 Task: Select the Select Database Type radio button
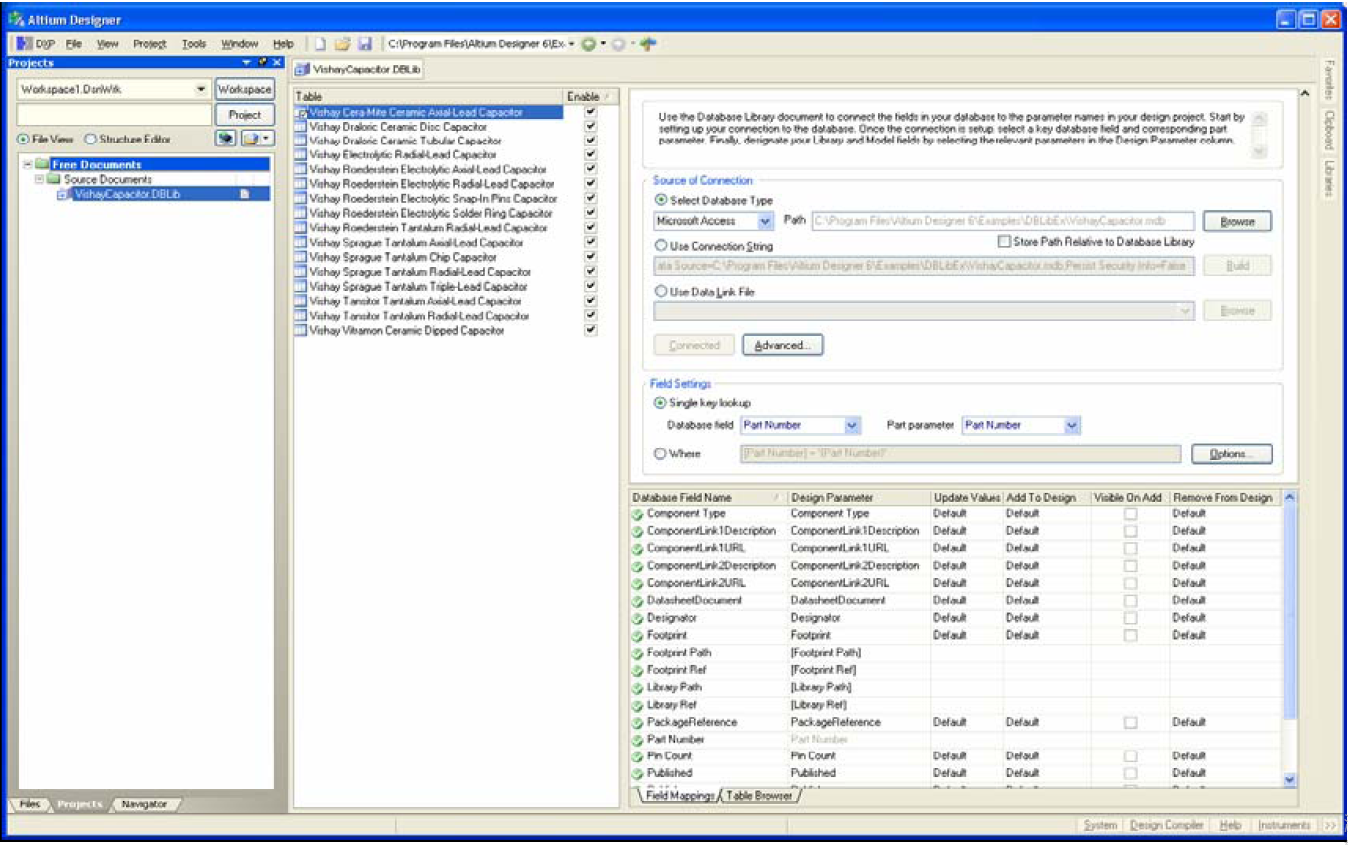tap(660, 201)
